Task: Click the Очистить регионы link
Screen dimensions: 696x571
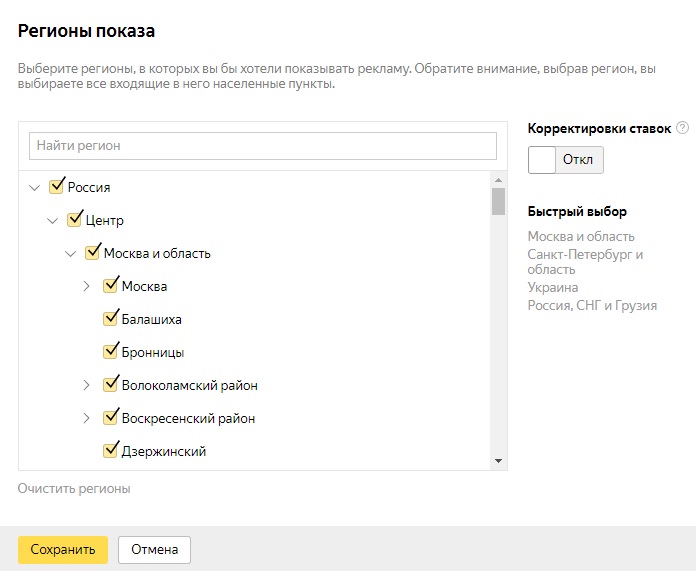Action: (x=74, y=488)
